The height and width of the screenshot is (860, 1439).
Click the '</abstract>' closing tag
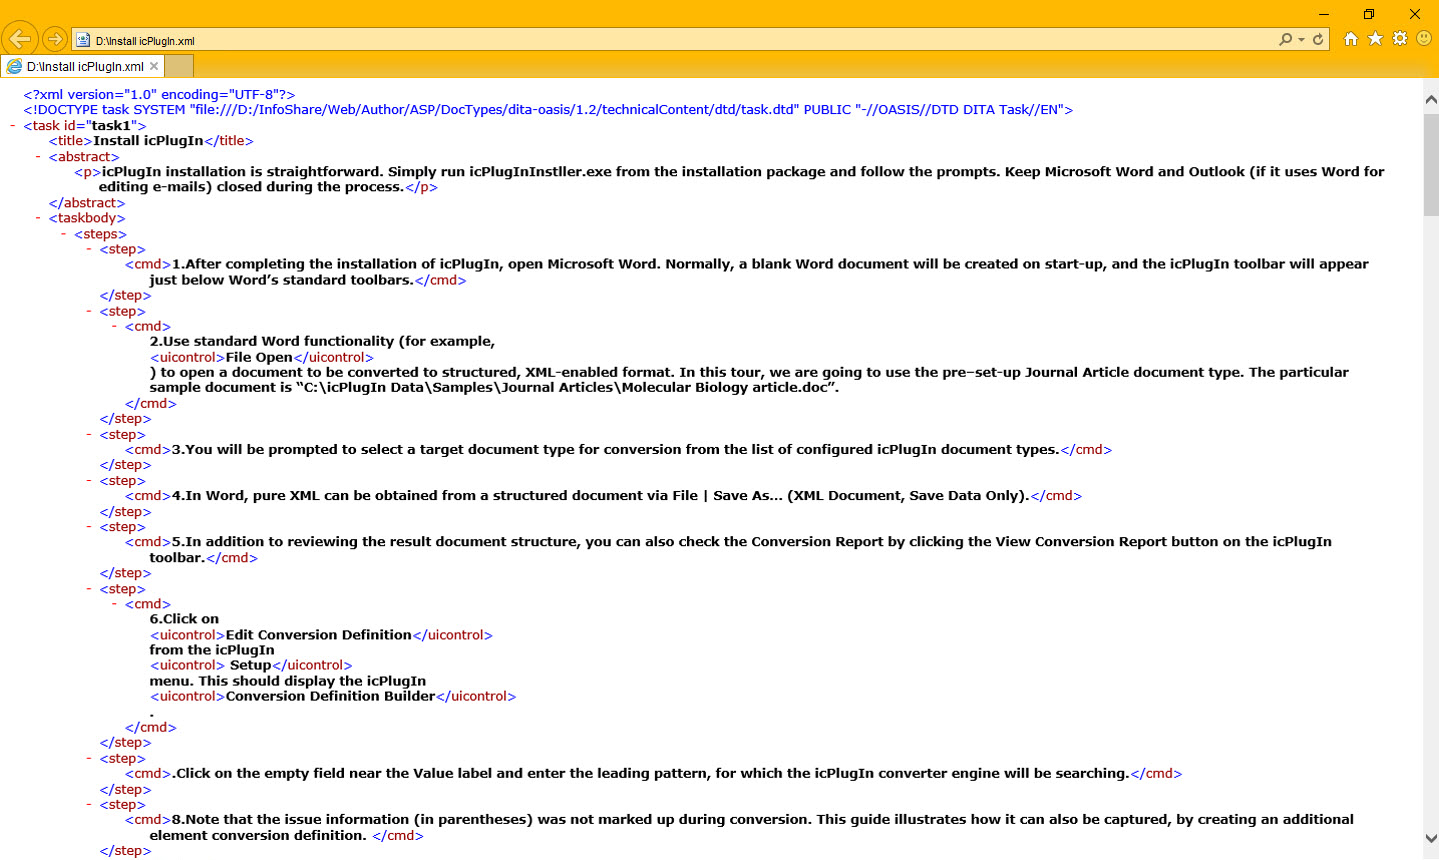tap(87, 203)
